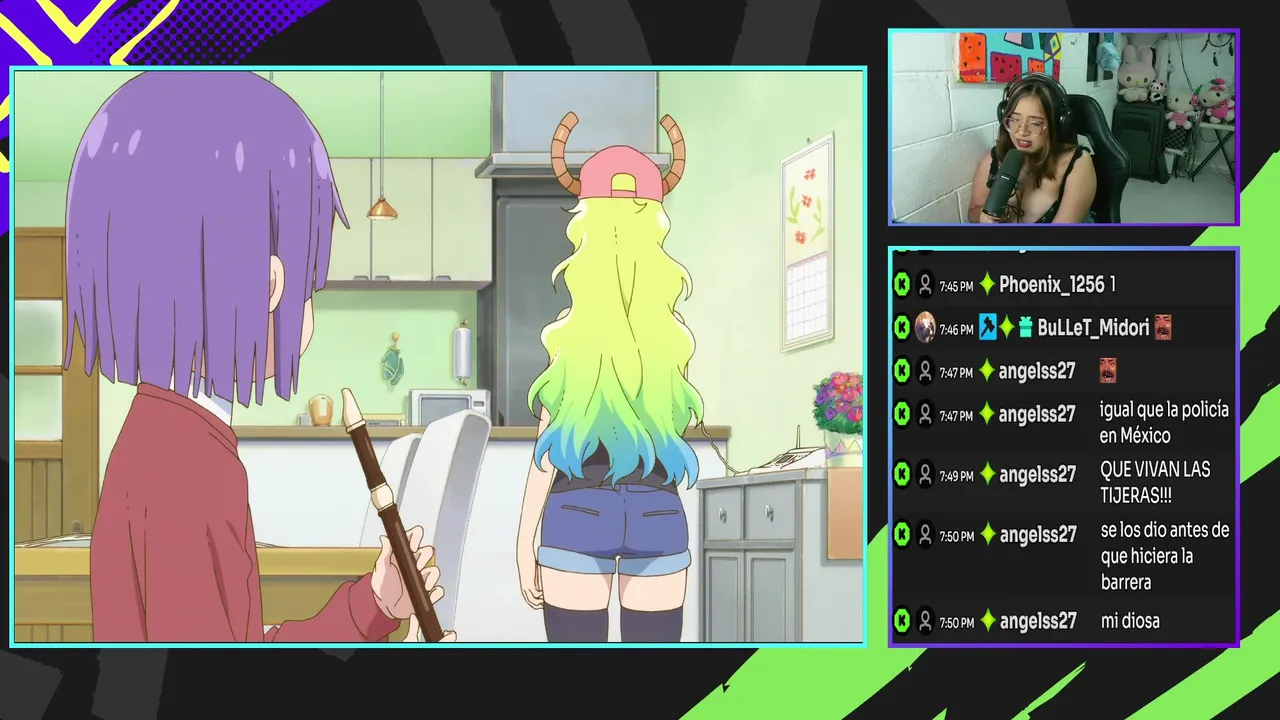Click the green diamond badge before Phoenix_1256
This screenshot has height=720, width=1280.
[987, 285]
